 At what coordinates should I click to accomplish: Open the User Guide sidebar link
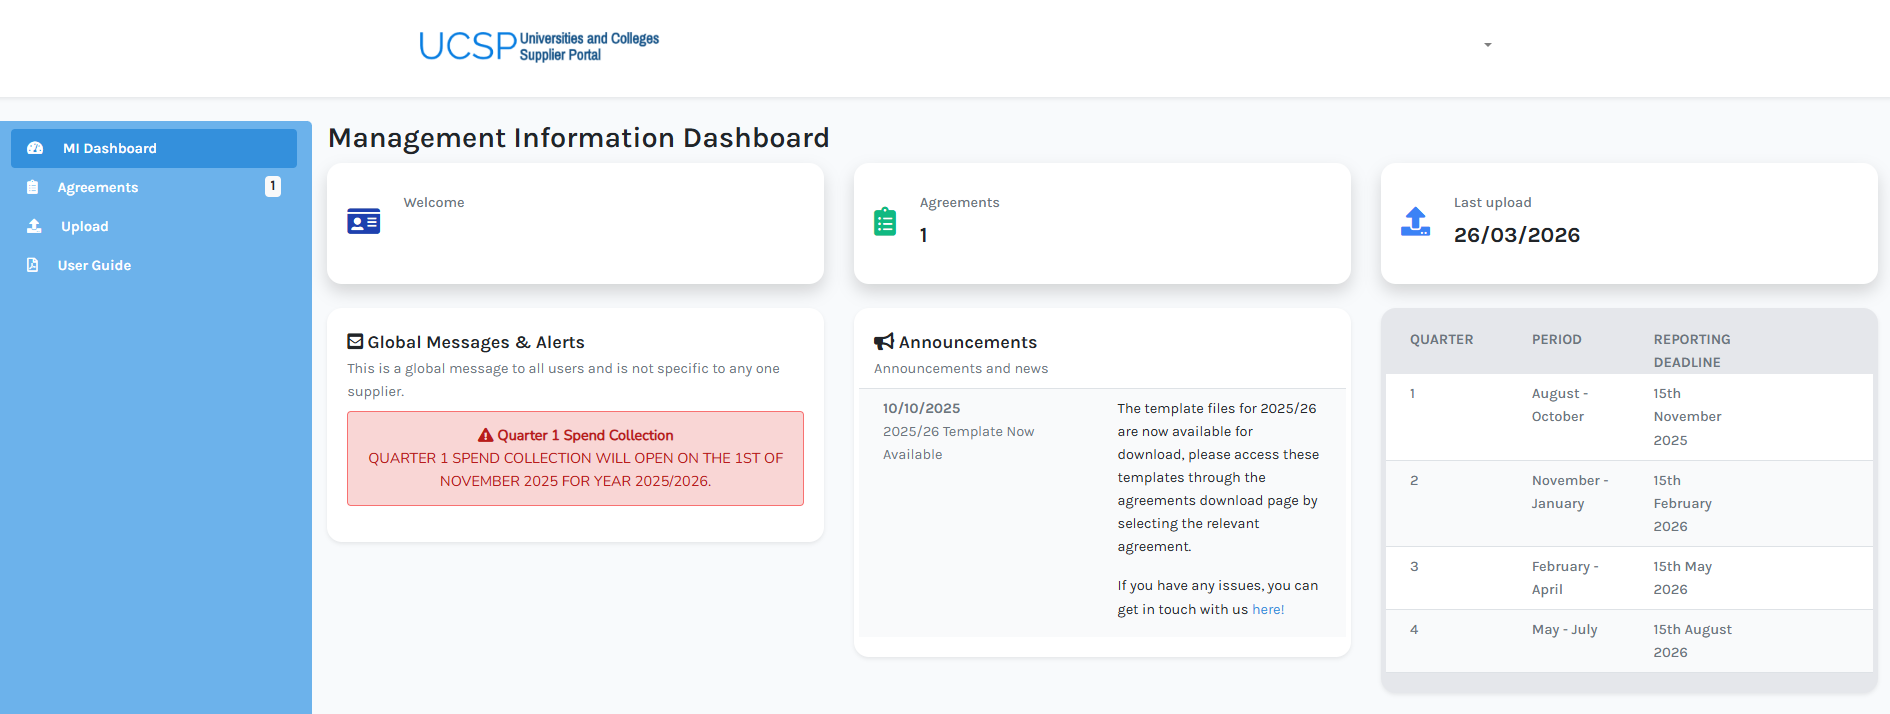pos(95,265)
